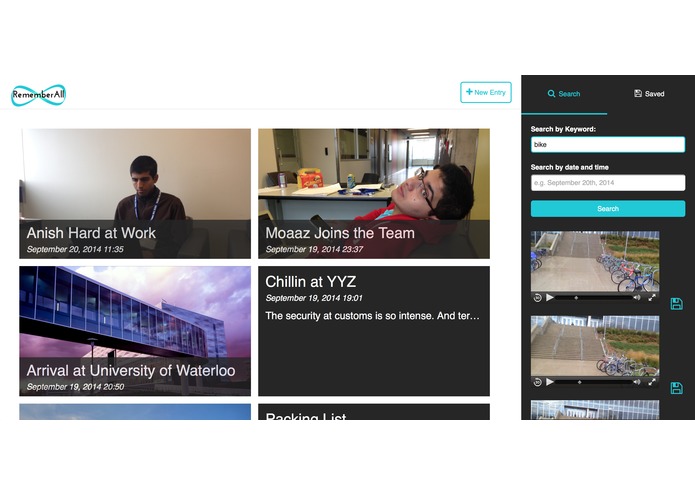Save the second bike video result
The height and width of the screenshot is (494, 695).
[676, 388]
